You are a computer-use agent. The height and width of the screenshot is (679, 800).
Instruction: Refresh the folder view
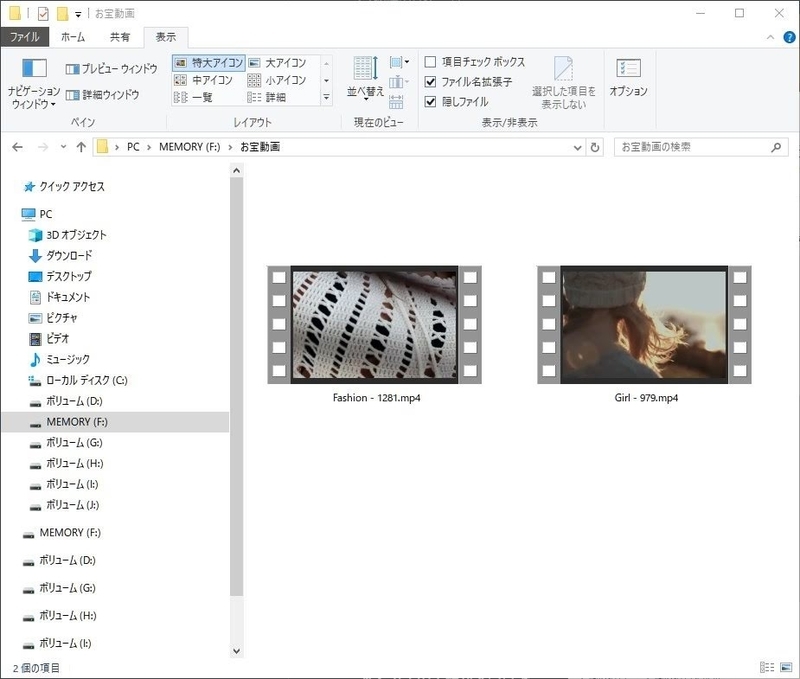595,147
